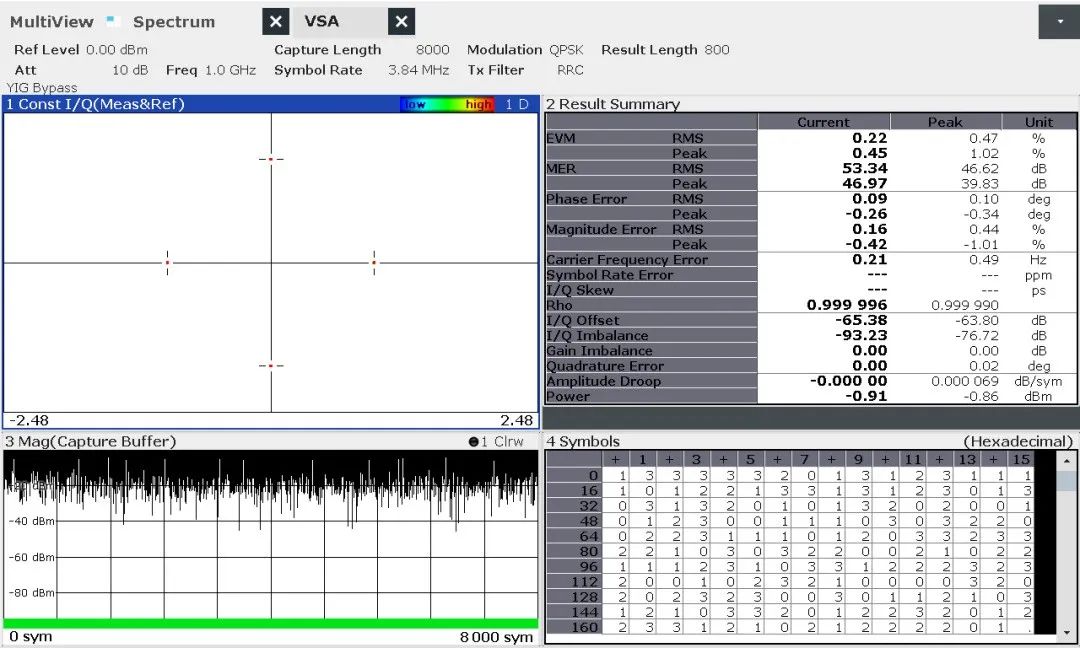Click the Peak column header

point(945,122)
